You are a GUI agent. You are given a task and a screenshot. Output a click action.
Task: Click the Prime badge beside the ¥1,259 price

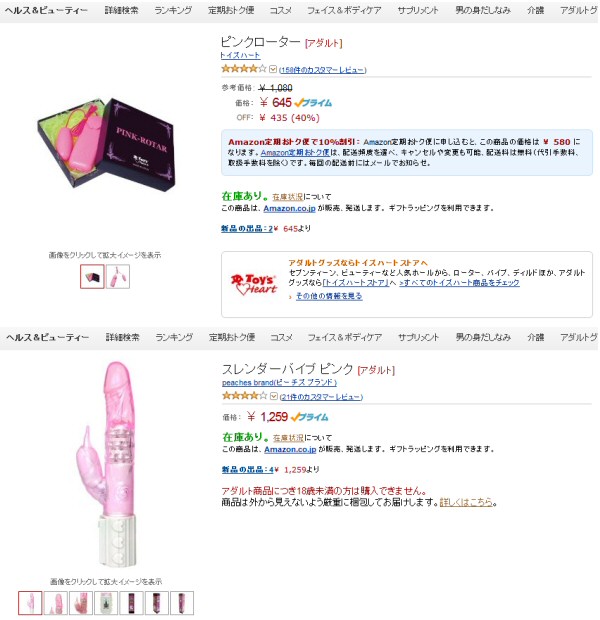[x=309, y=417]
